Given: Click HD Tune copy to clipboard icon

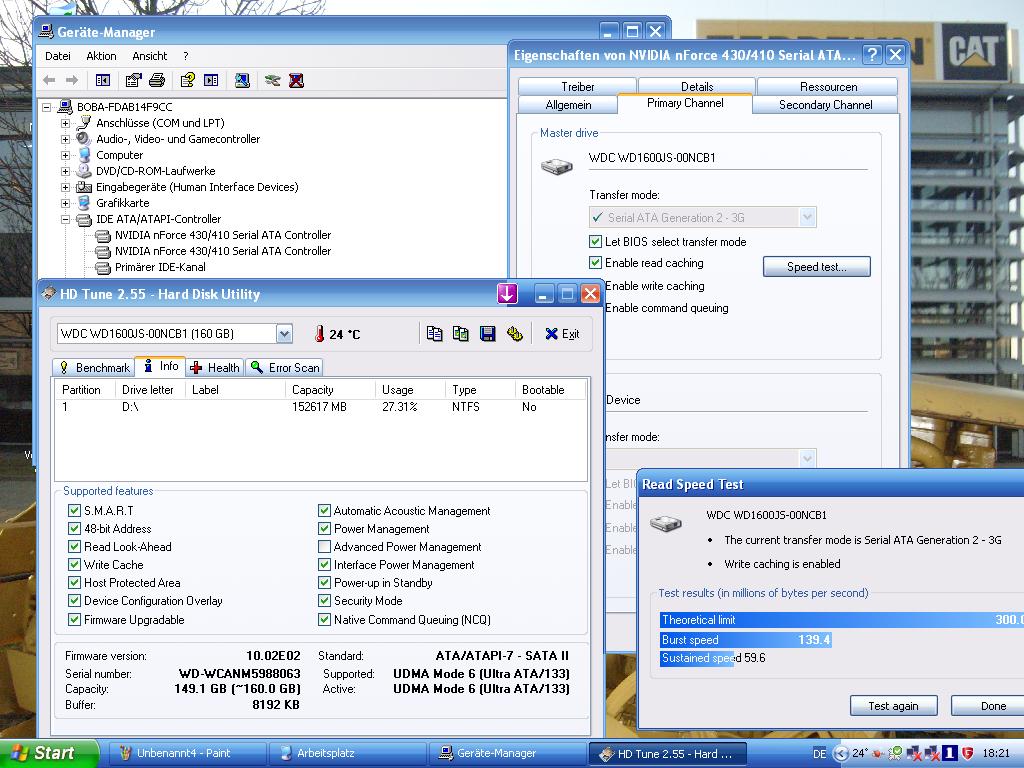Looking at the screenshot, I should 434,334.
